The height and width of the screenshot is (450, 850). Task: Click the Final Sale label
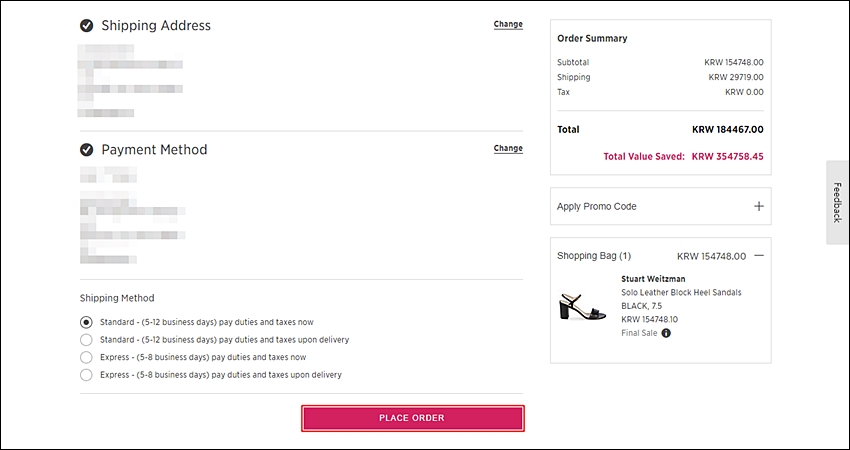click(x=639, y=333)
